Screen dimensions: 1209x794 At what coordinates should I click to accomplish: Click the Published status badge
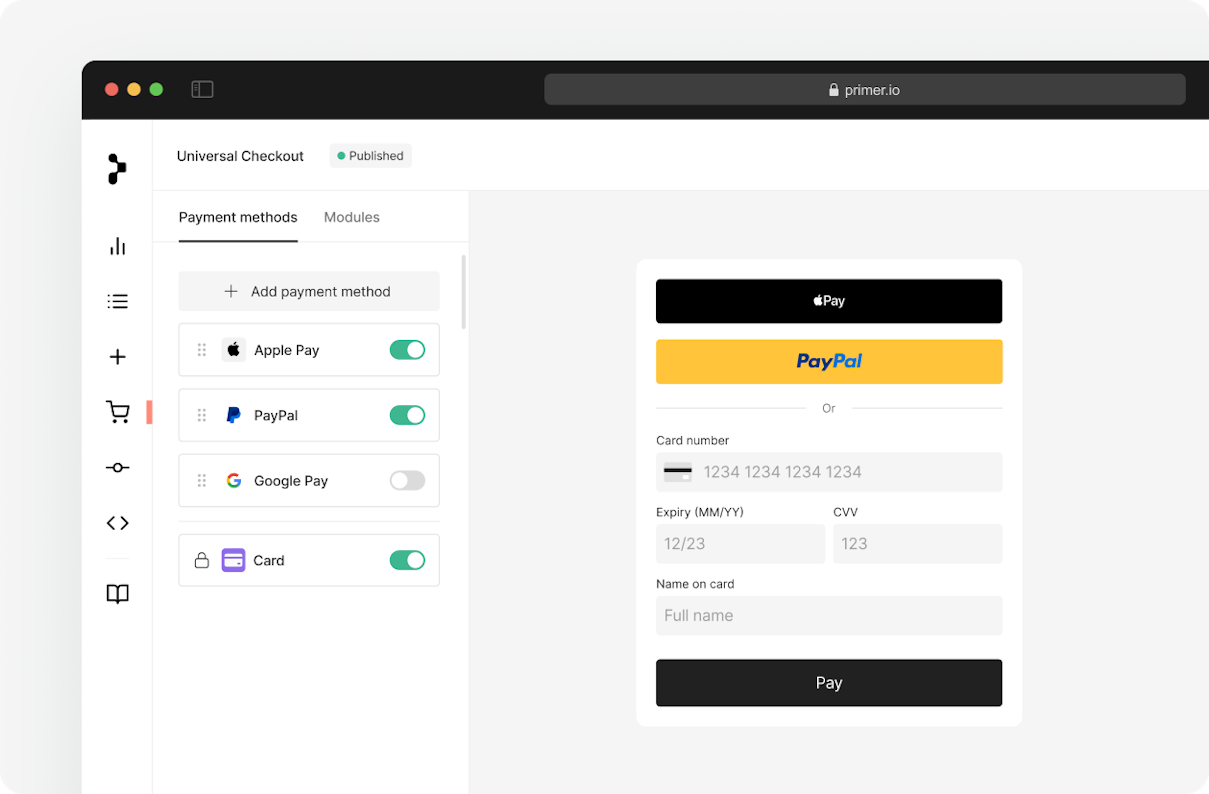coord(371,156)
